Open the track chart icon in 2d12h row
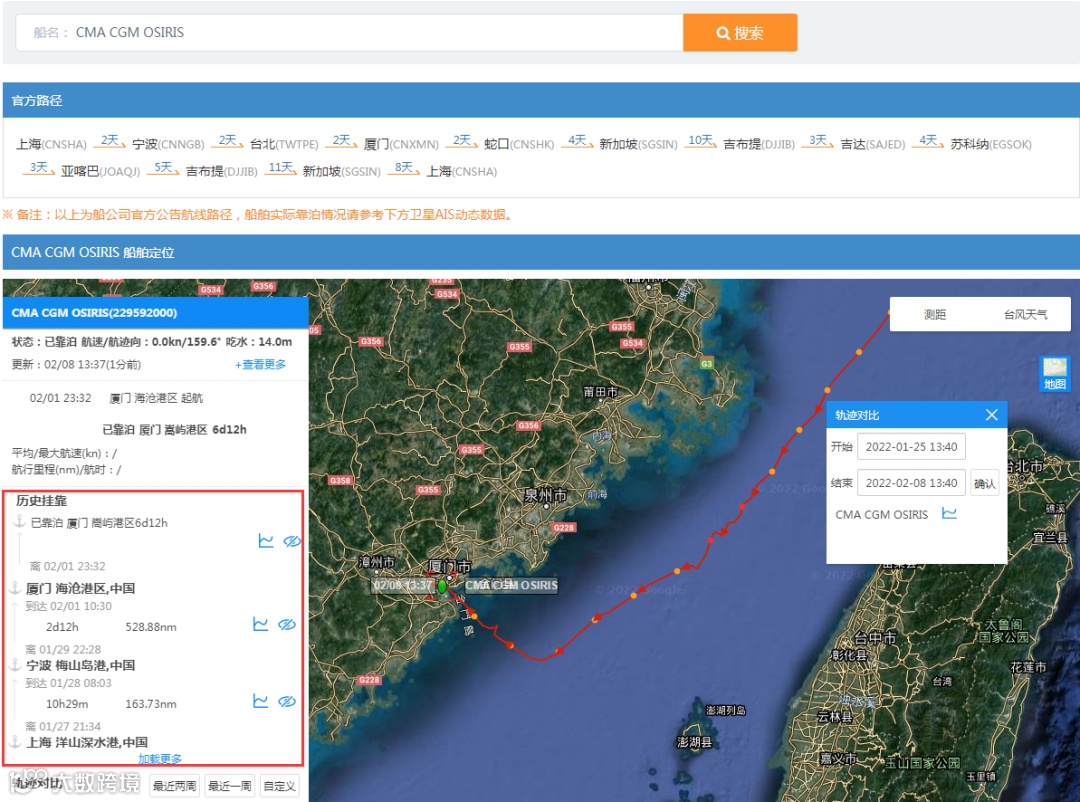Viewport: 1080px width, 802px height. [260, 624]
